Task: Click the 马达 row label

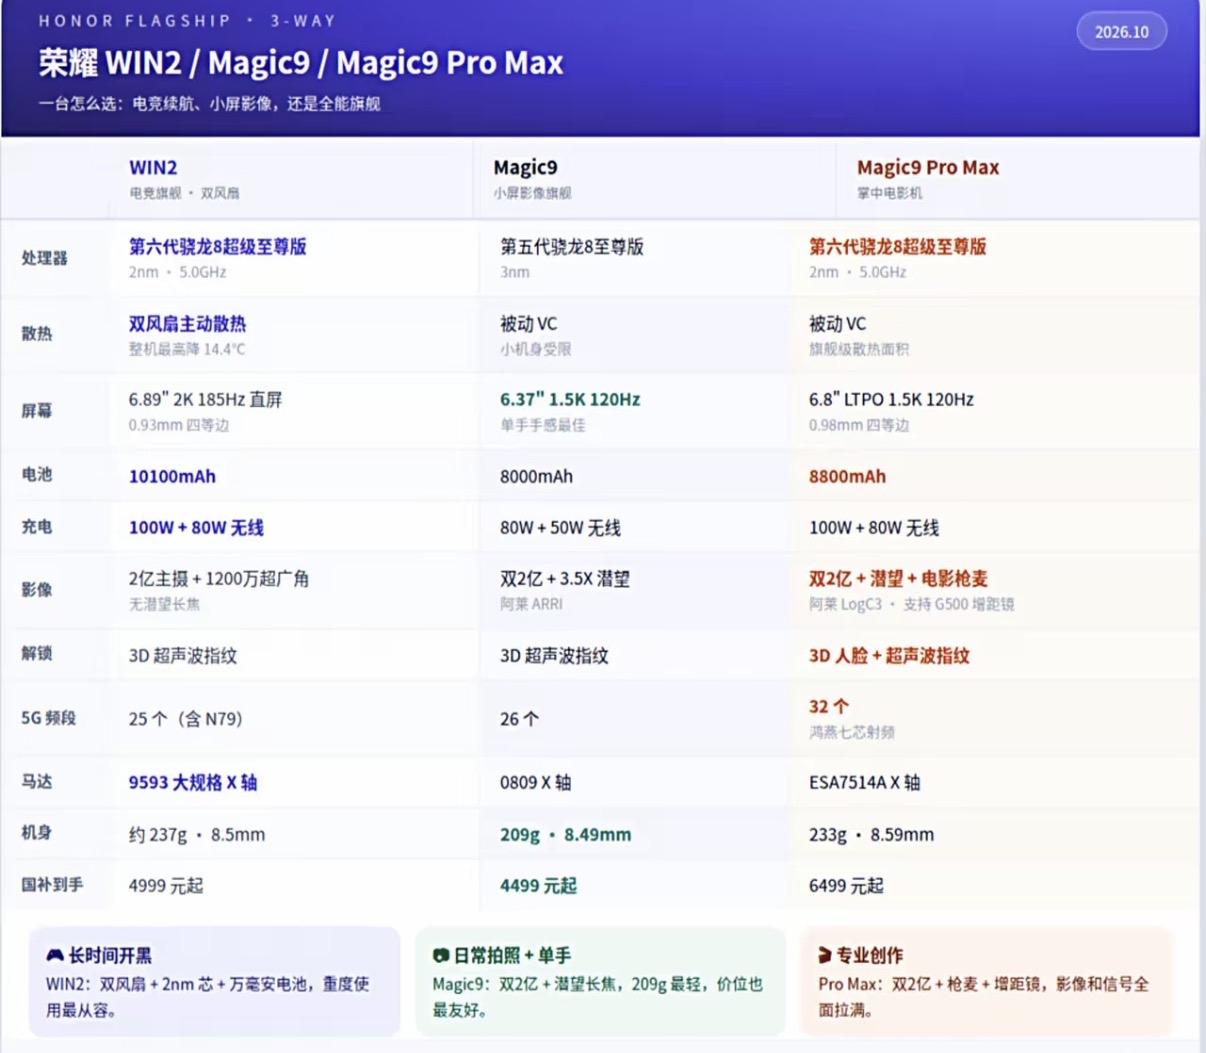Action: pos(37,782)
